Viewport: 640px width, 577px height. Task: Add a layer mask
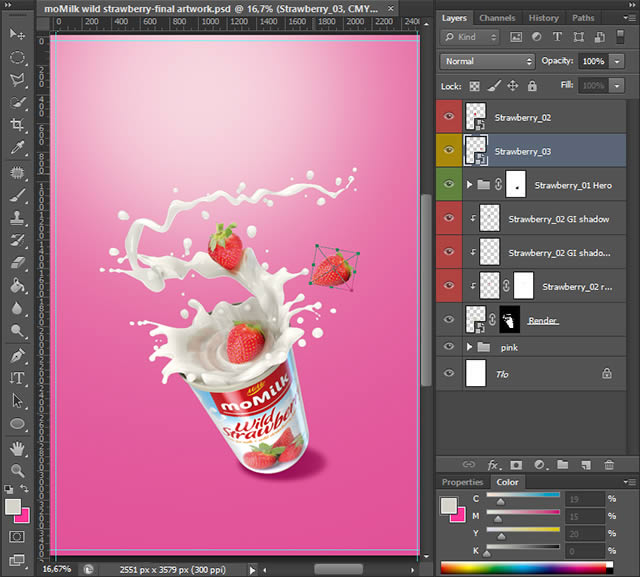[x=516, y=465]
